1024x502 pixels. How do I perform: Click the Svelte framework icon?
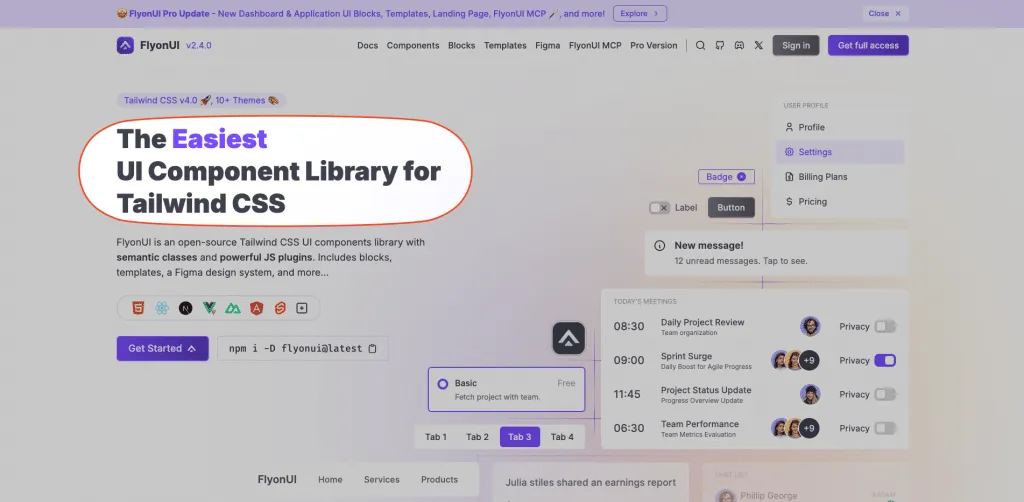click(280, 308)
